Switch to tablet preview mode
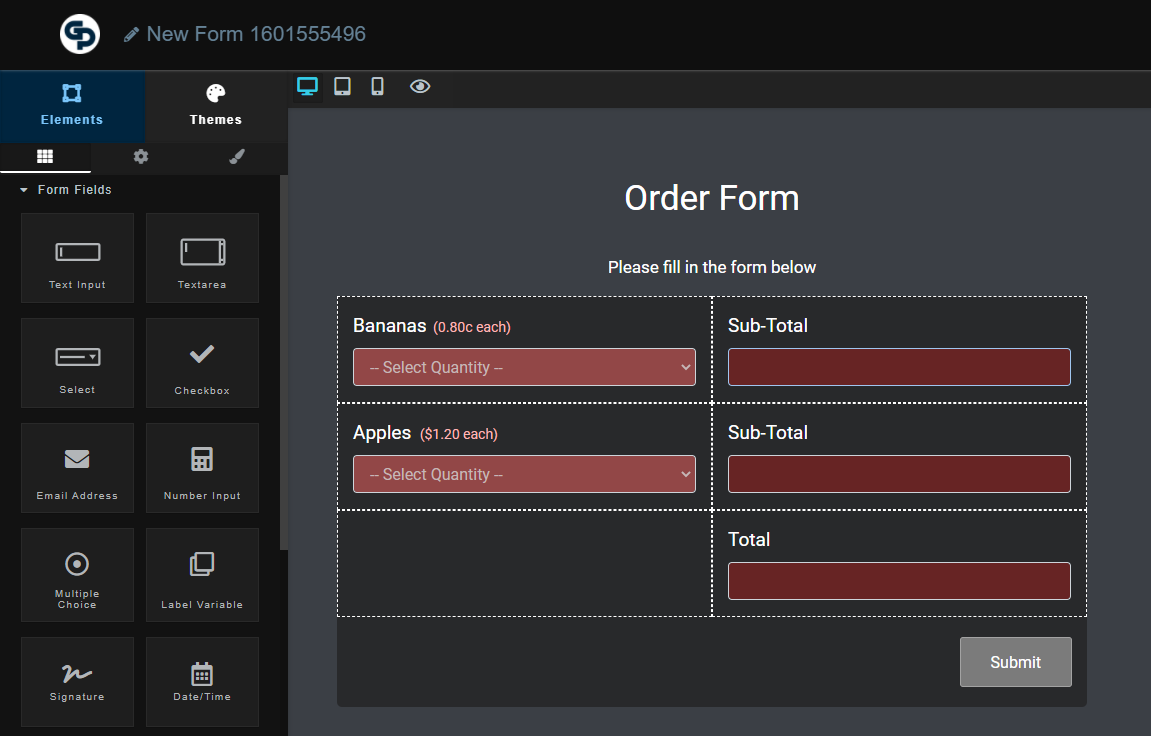The width and height of the screenshot is (1151, 736). 342,87
